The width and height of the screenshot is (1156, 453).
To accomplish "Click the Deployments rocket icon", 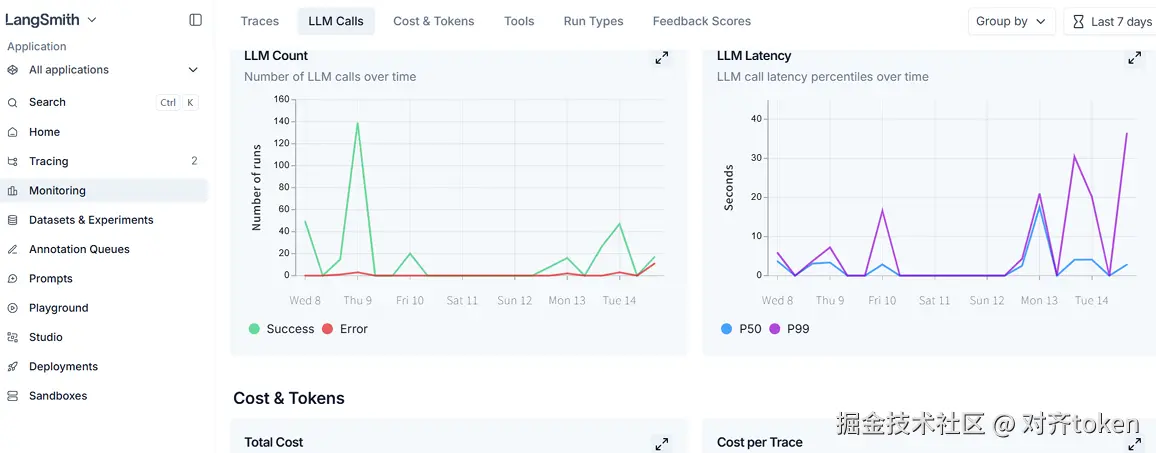I will 13,367.
